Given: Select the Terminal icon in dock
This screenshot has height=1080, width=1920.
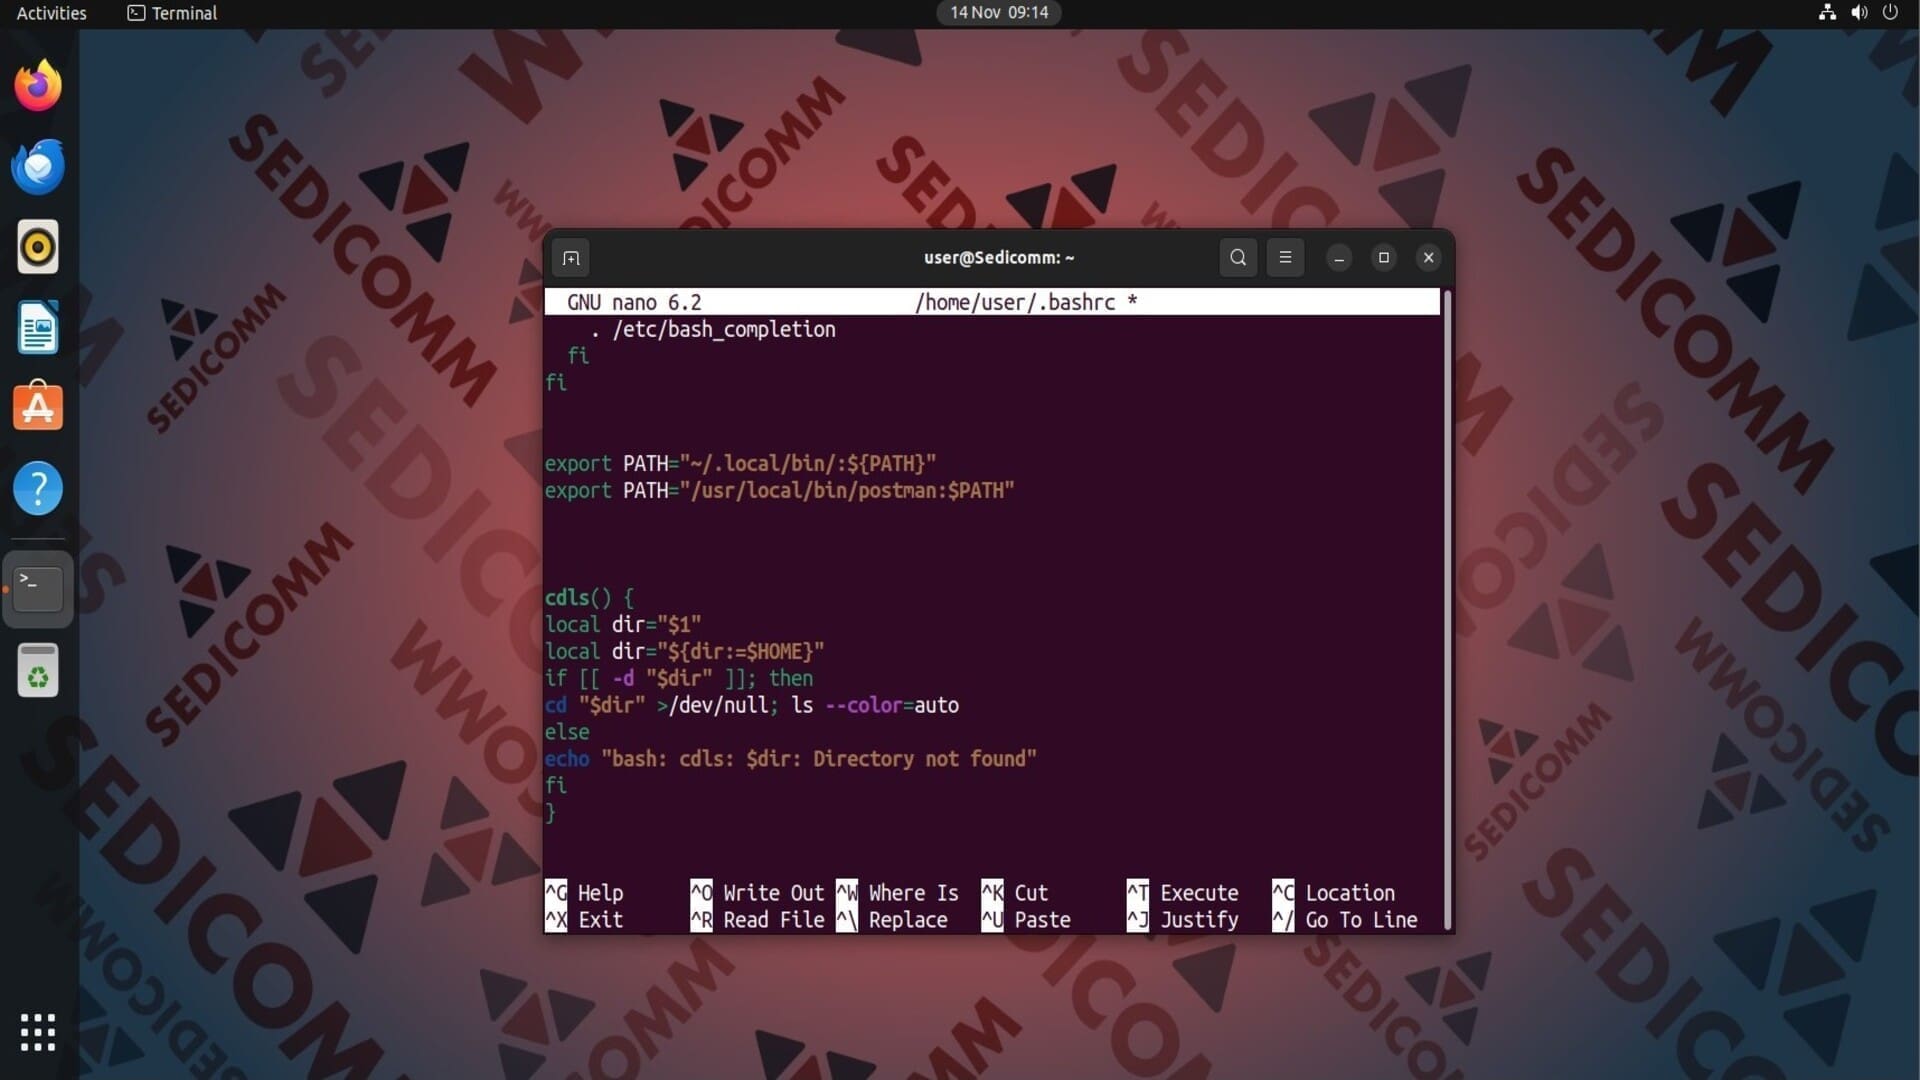Looking at the screenshot, I should pos(38,589).
